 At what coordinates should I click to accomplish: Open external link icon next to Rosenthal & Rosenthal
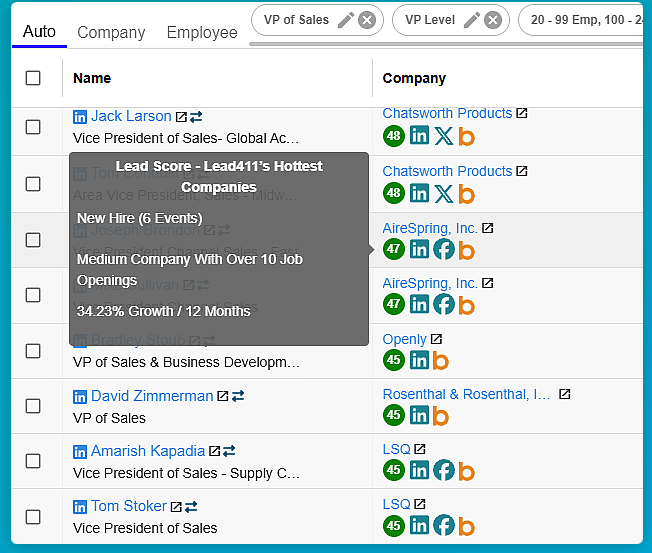click(565, 394)
